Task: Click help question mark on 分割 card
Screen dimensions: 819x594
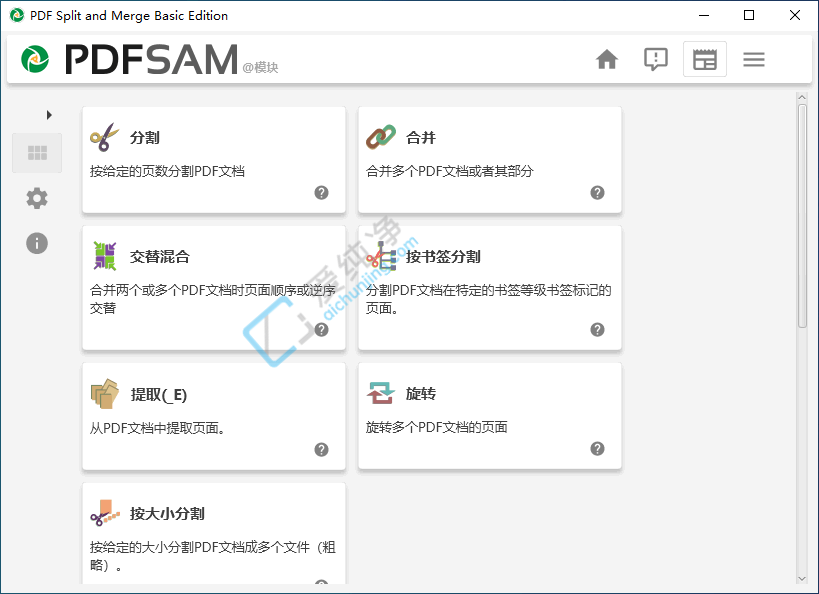Action: pyautogui.click(x=321, y=193)
